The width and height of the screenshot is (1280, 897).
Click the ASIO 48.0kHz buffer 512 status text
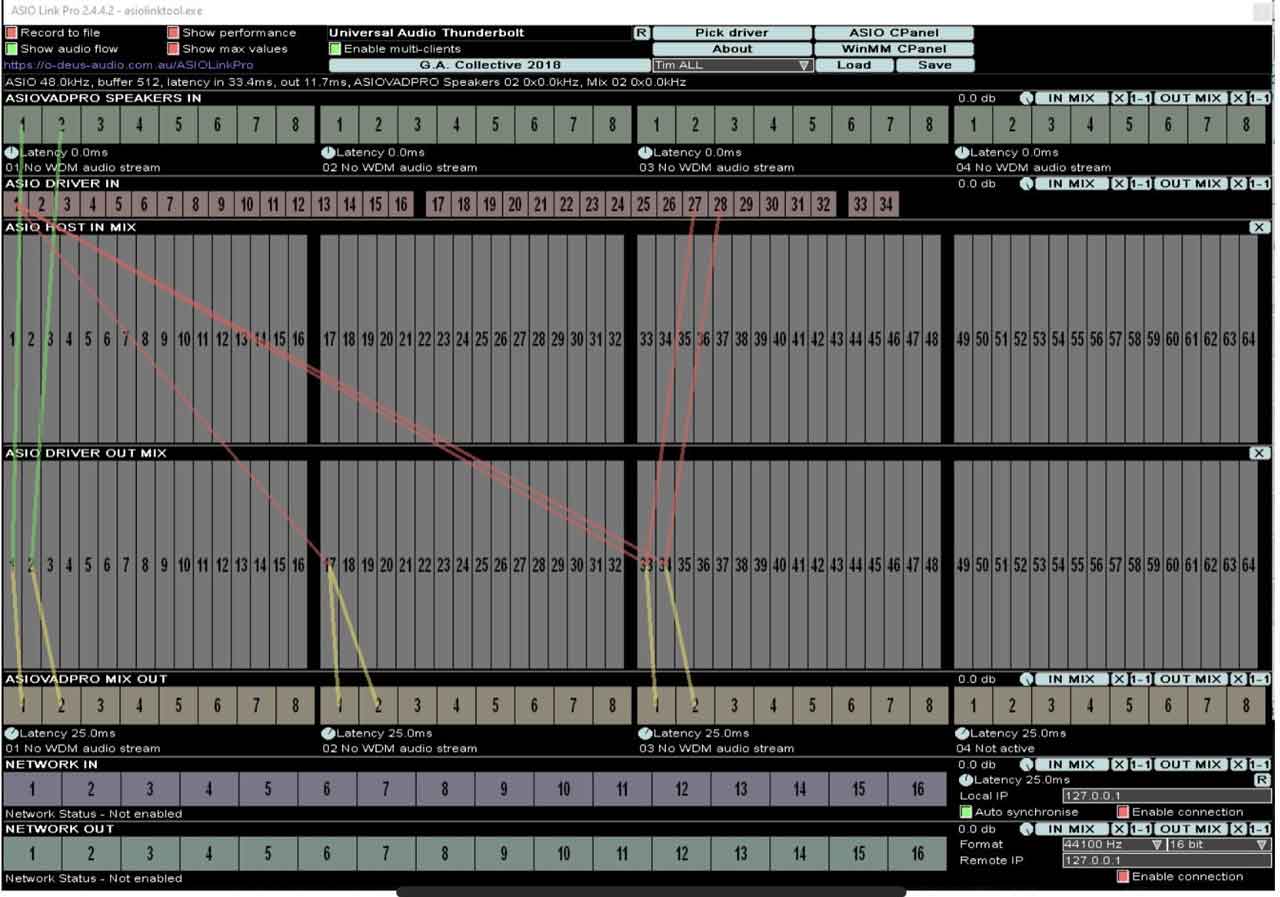coord(345,82)
